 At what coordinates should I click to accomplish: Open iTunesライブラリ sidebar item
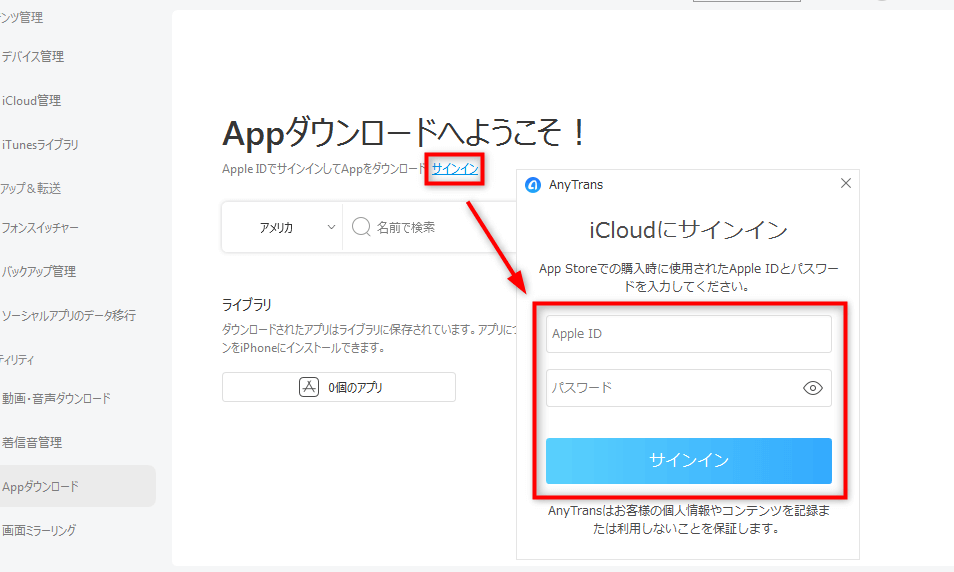tap(41, 145)
